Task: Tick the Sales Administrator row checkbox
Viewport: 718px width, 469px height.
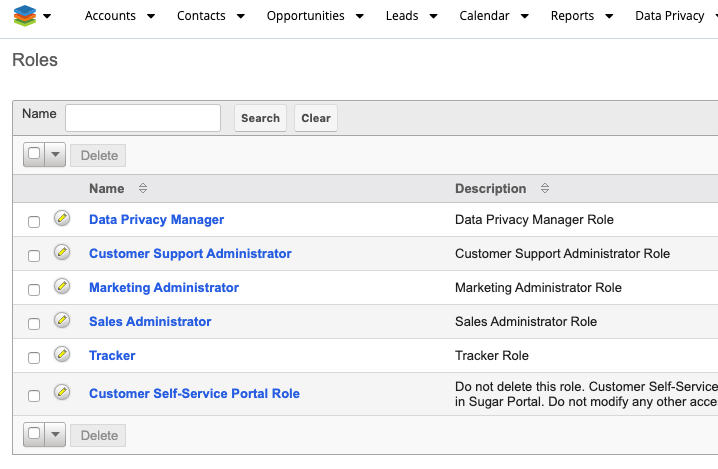Action: (x=34, y=323)
